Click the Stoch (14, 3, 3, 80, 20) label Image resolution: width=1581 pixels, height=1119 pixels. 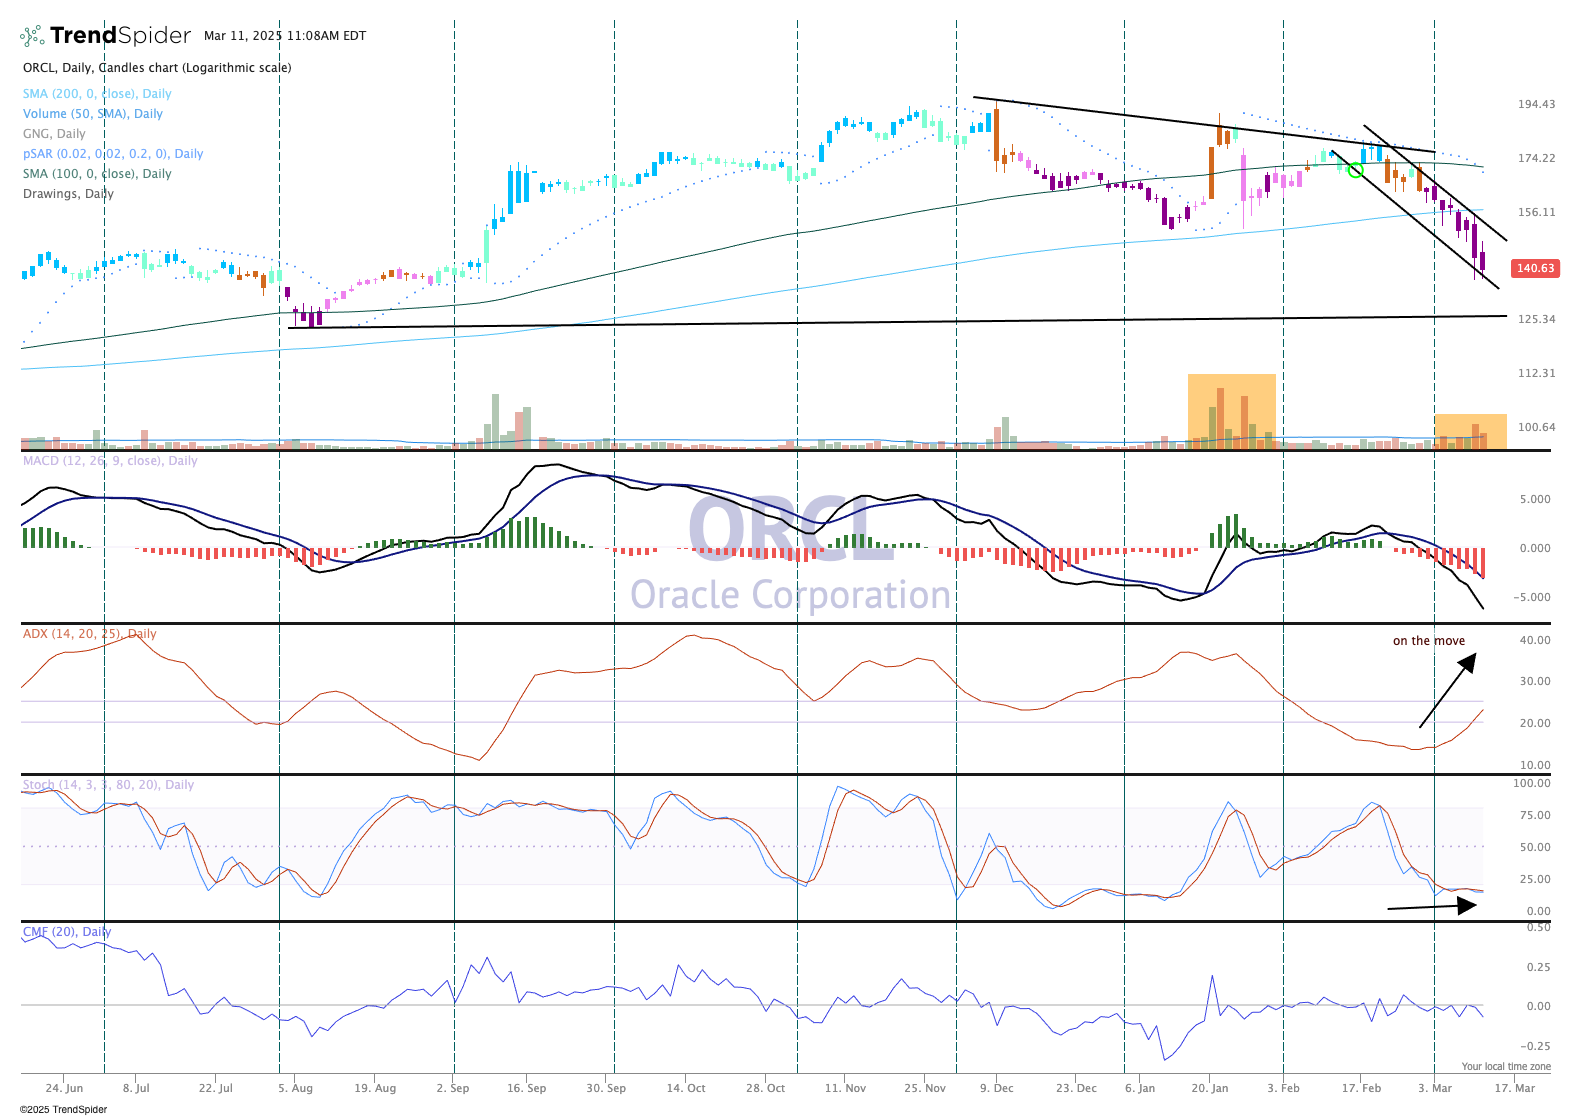pyautogui.click(x=108, y=785)
